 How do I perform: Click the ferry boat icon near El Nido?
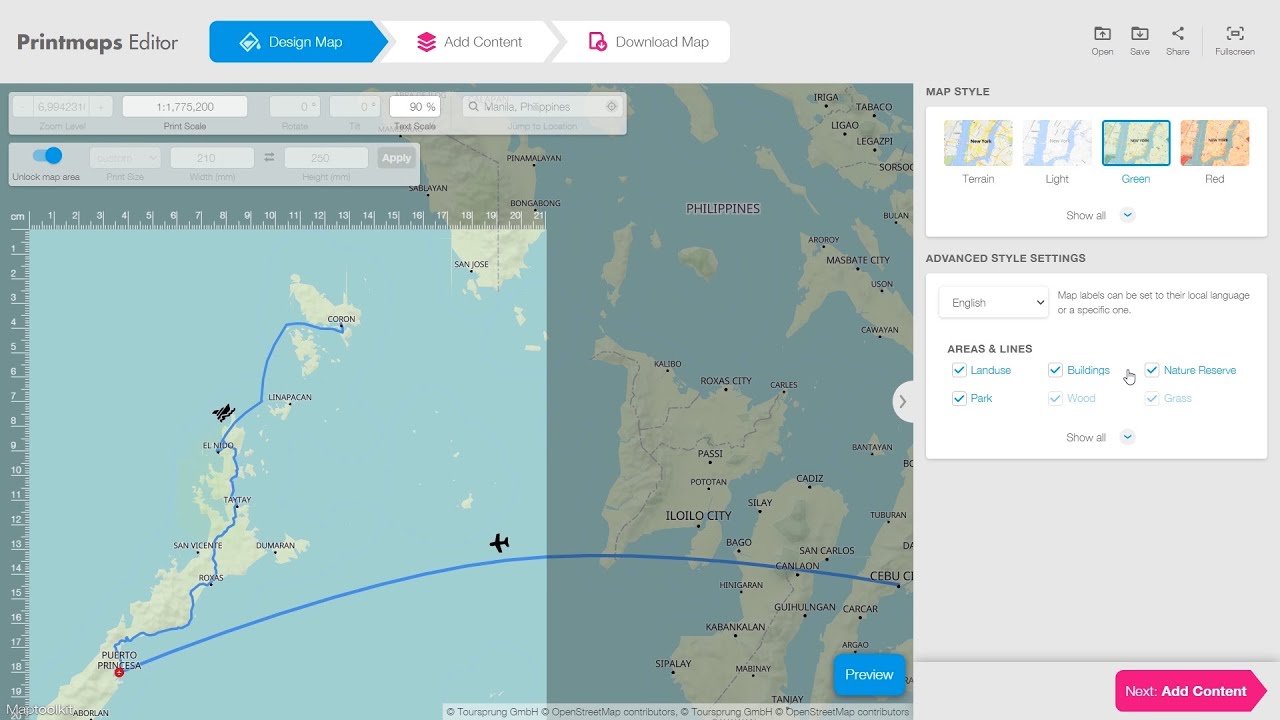pyautogui.click(x=224, y=412)
